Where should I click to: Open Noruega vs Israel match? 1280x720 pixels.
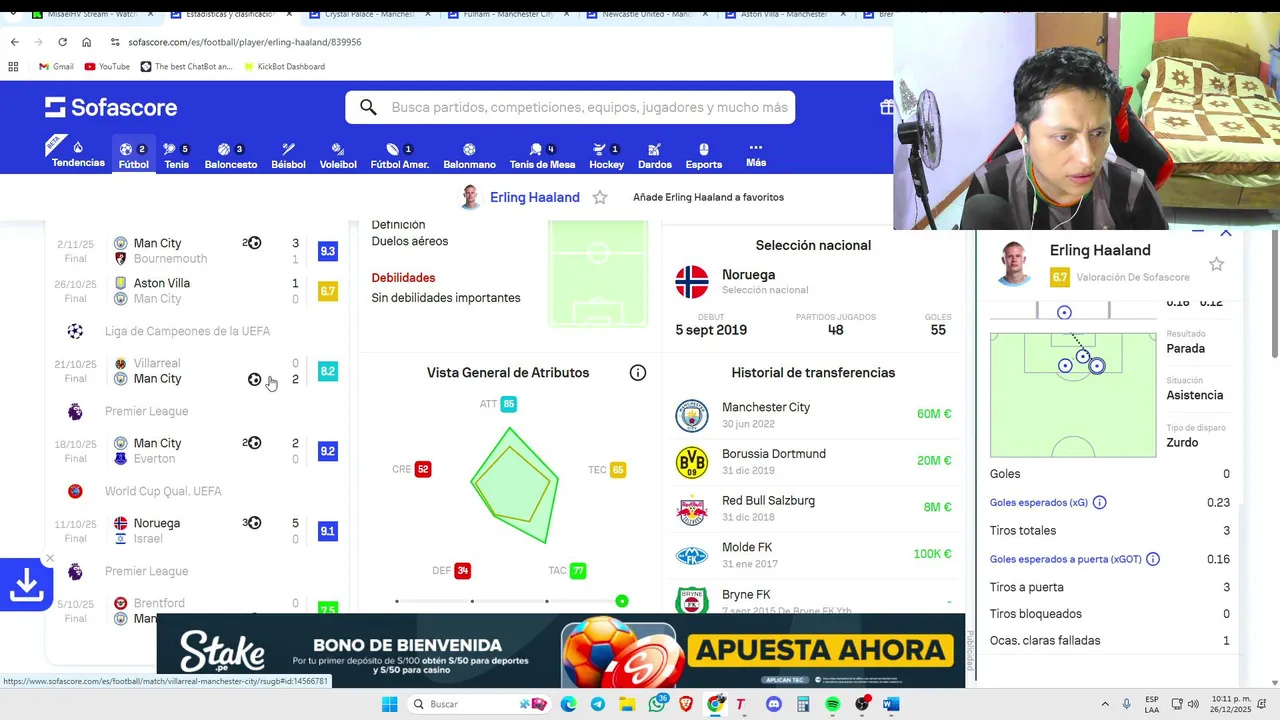tap(196, 531)
